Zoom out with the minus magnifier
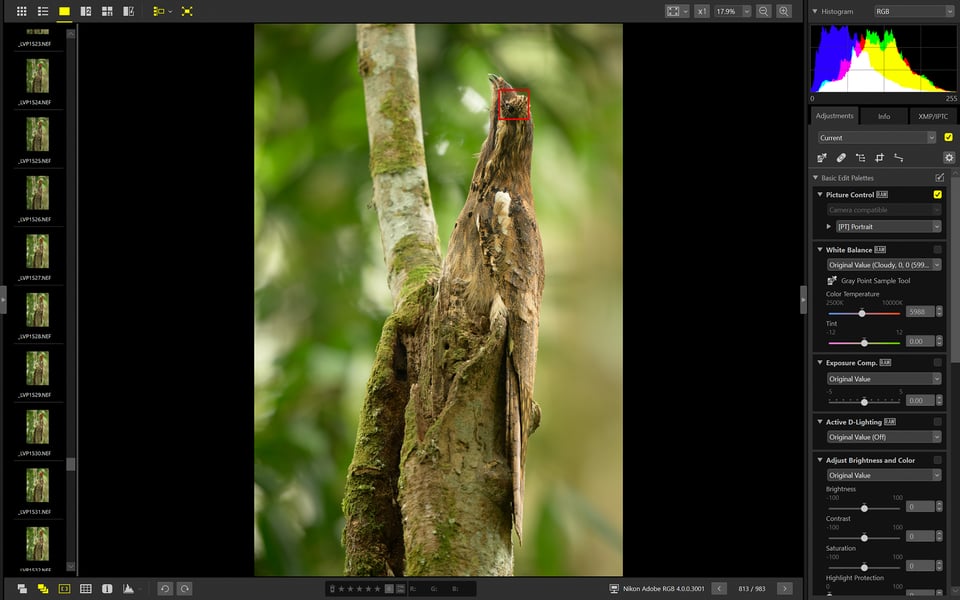 pos(763,11)
